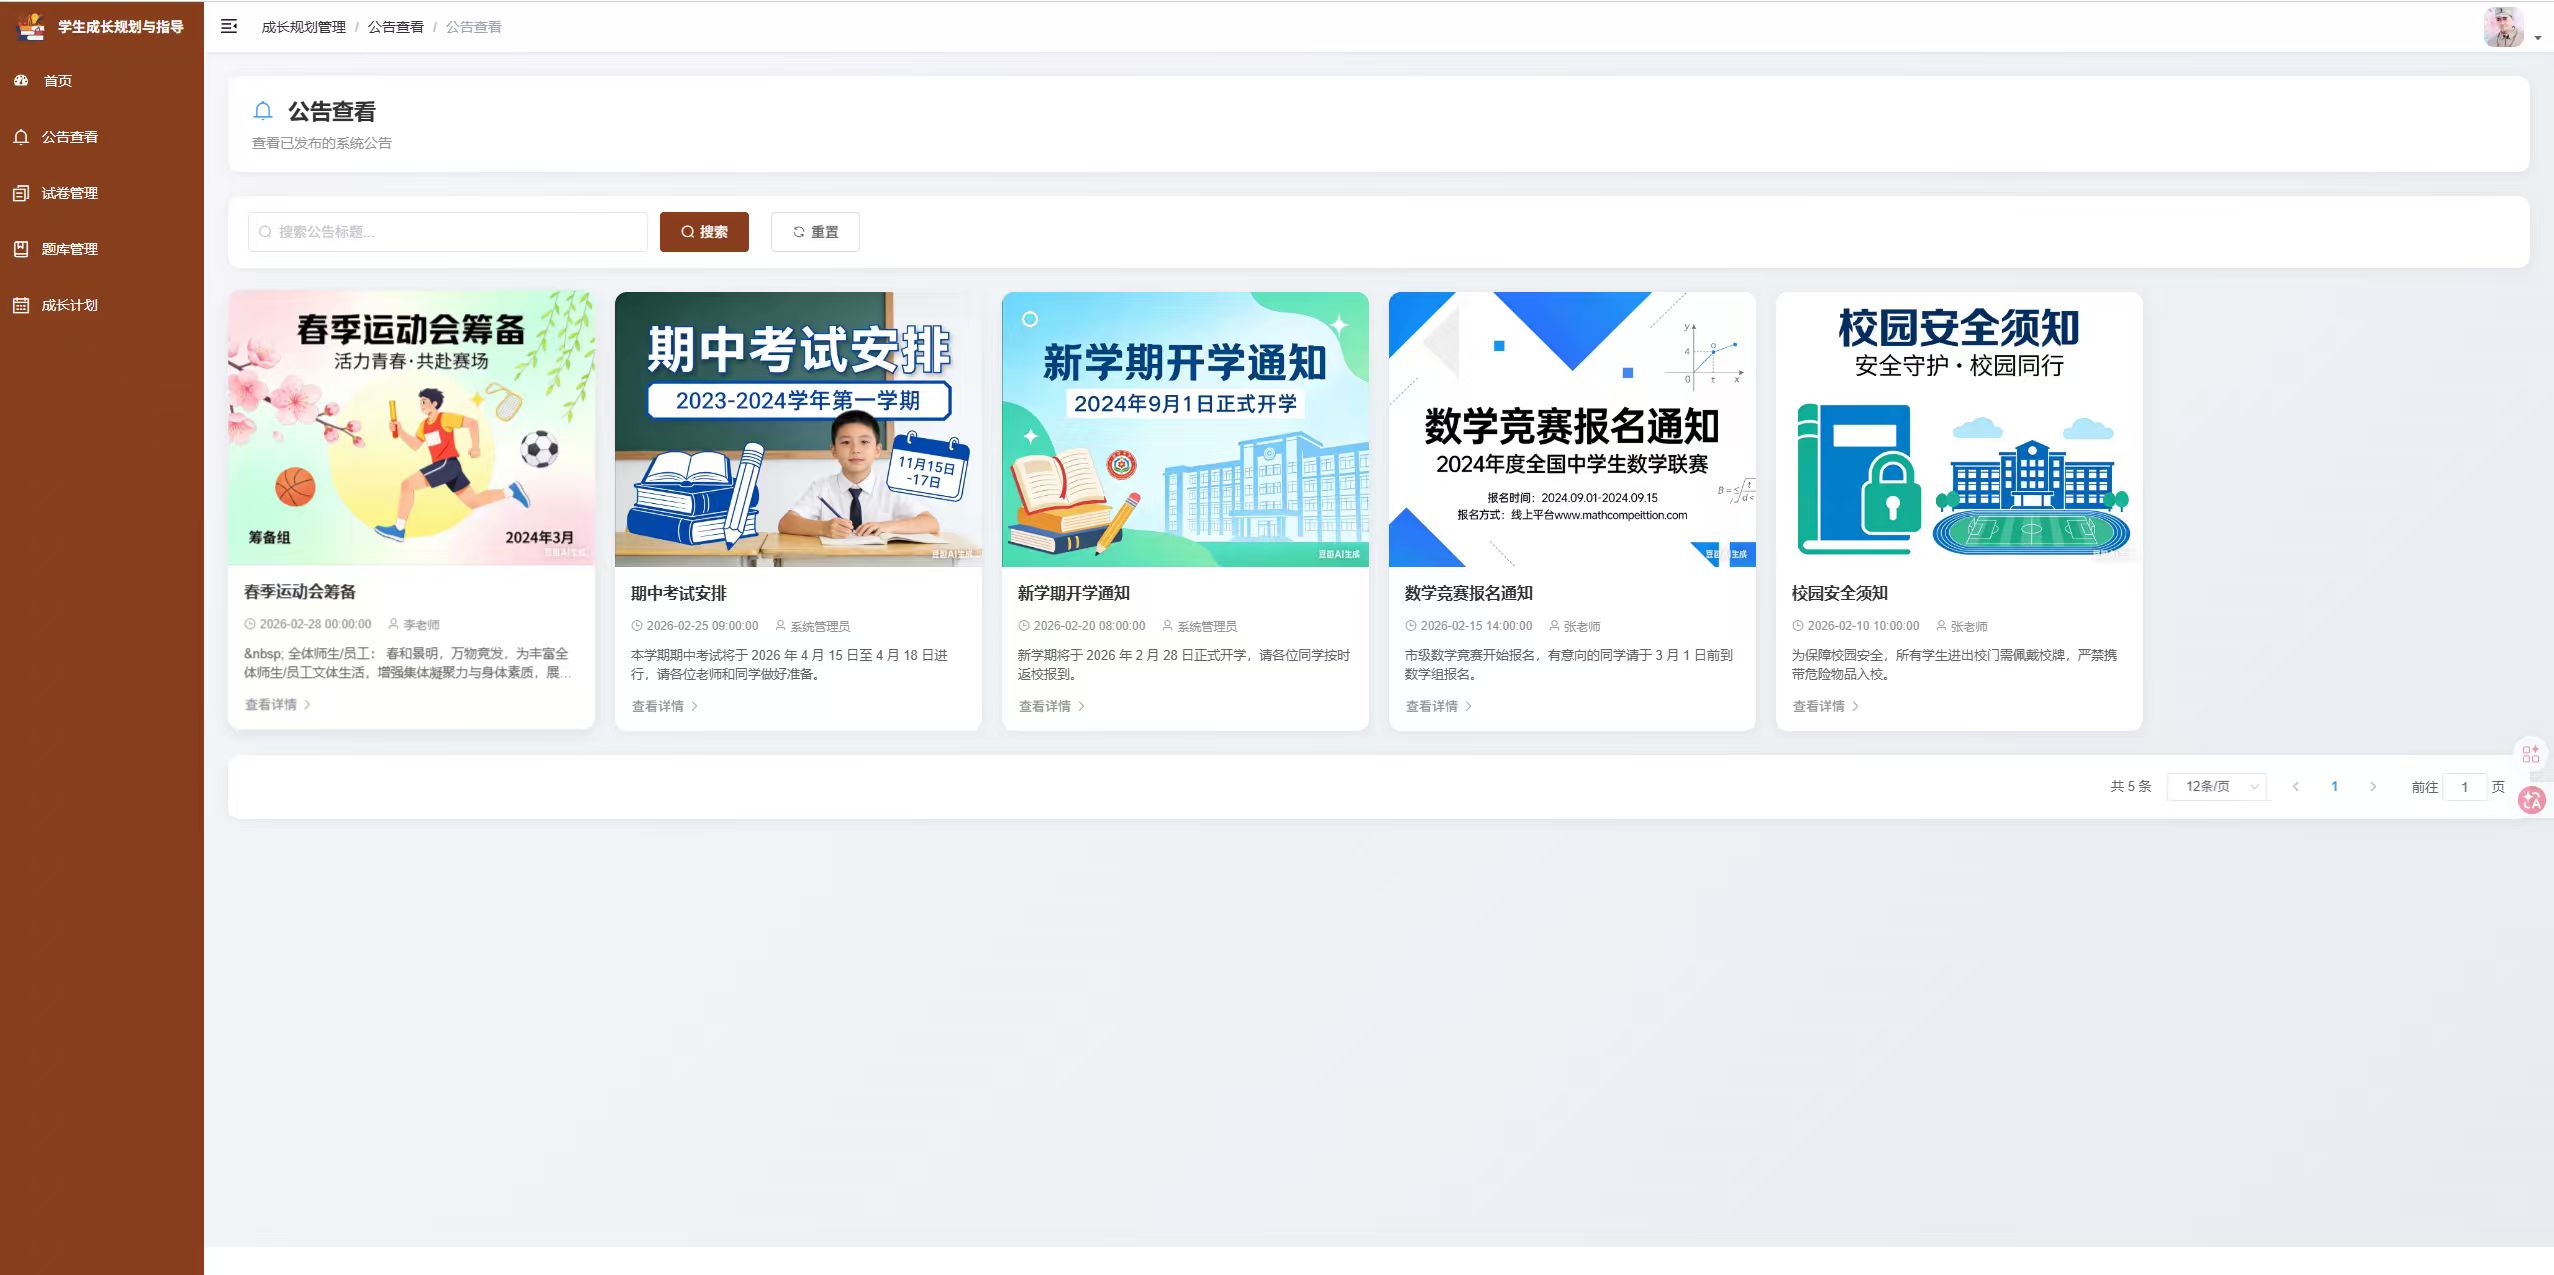Image resolution: width=2554 pixels, height=1275 pixels.
Task: Focus the 搜索公告标题 search input
Action: click(448, 232)
